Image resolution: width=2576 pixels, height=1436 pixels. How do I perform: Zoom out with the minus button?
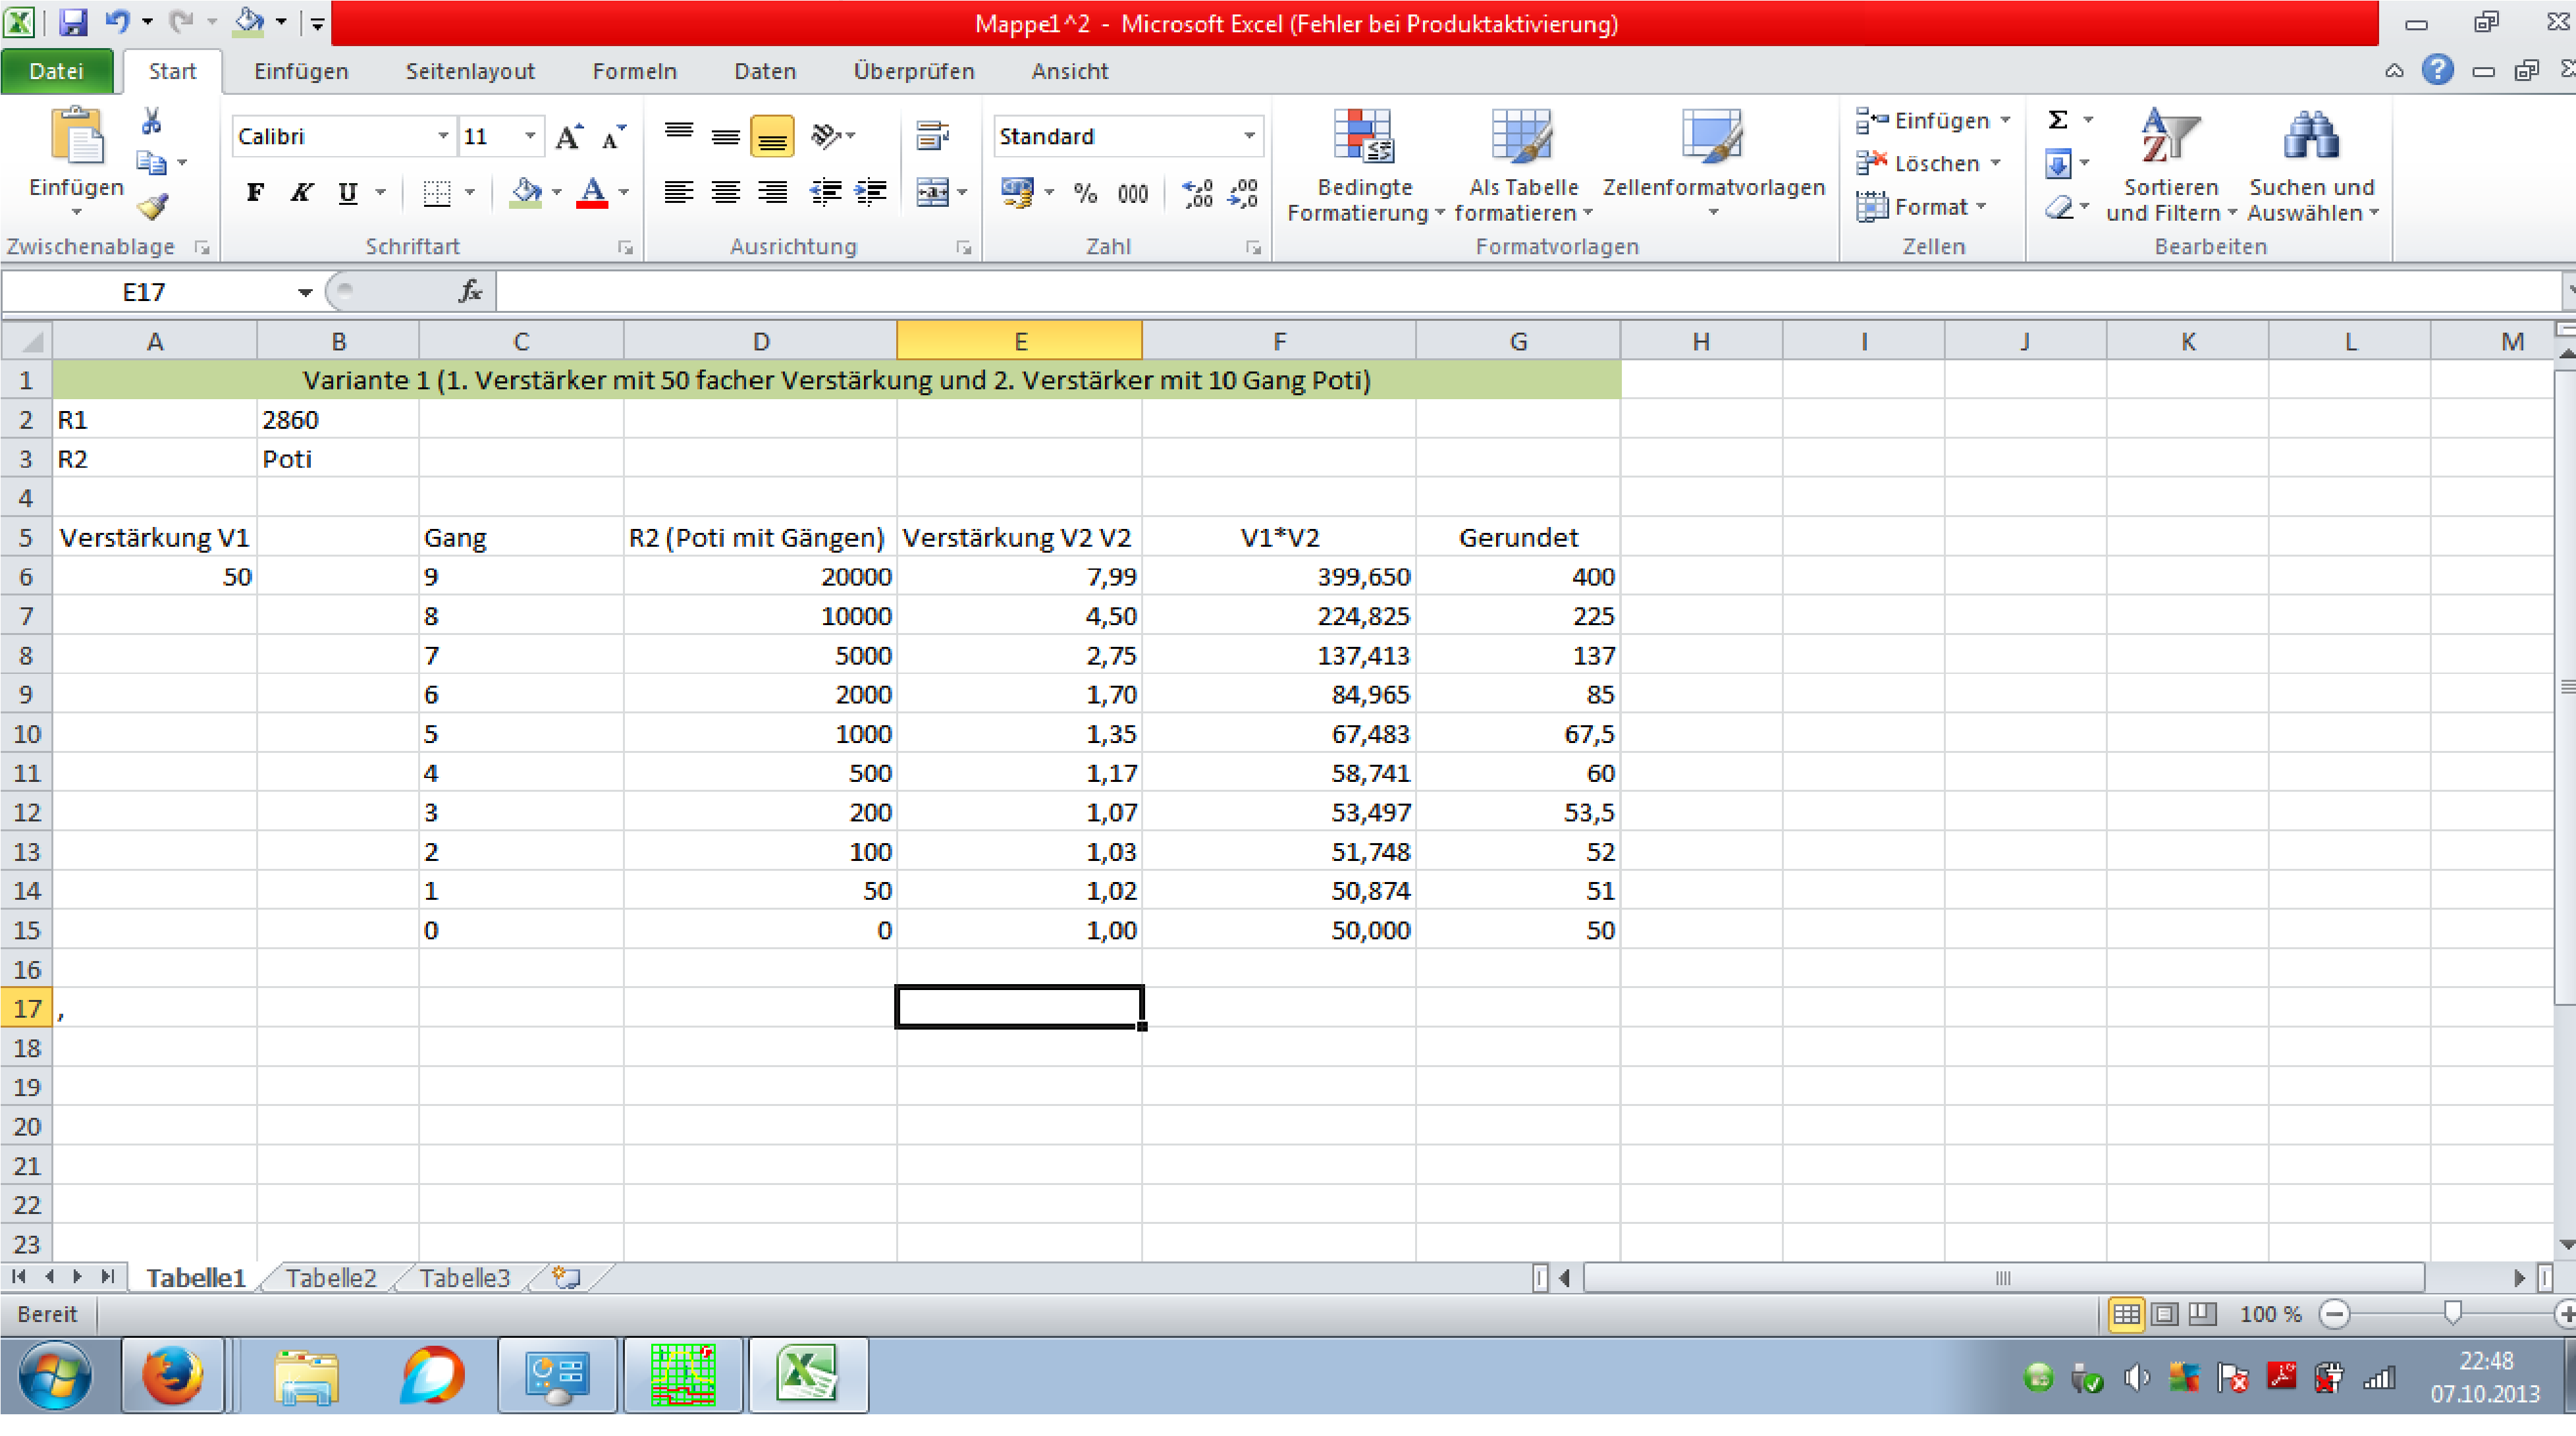click(x=2334, y=1313)
